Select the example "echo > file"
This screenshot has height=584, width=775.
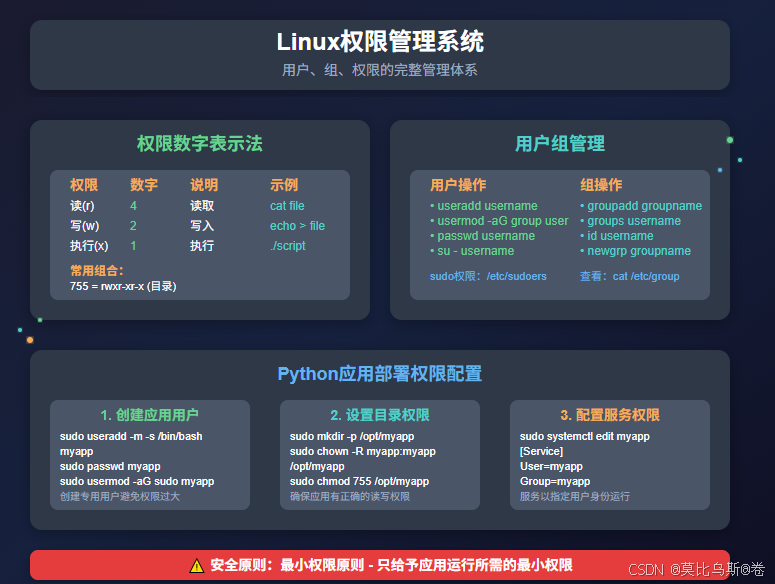(298, 226)
